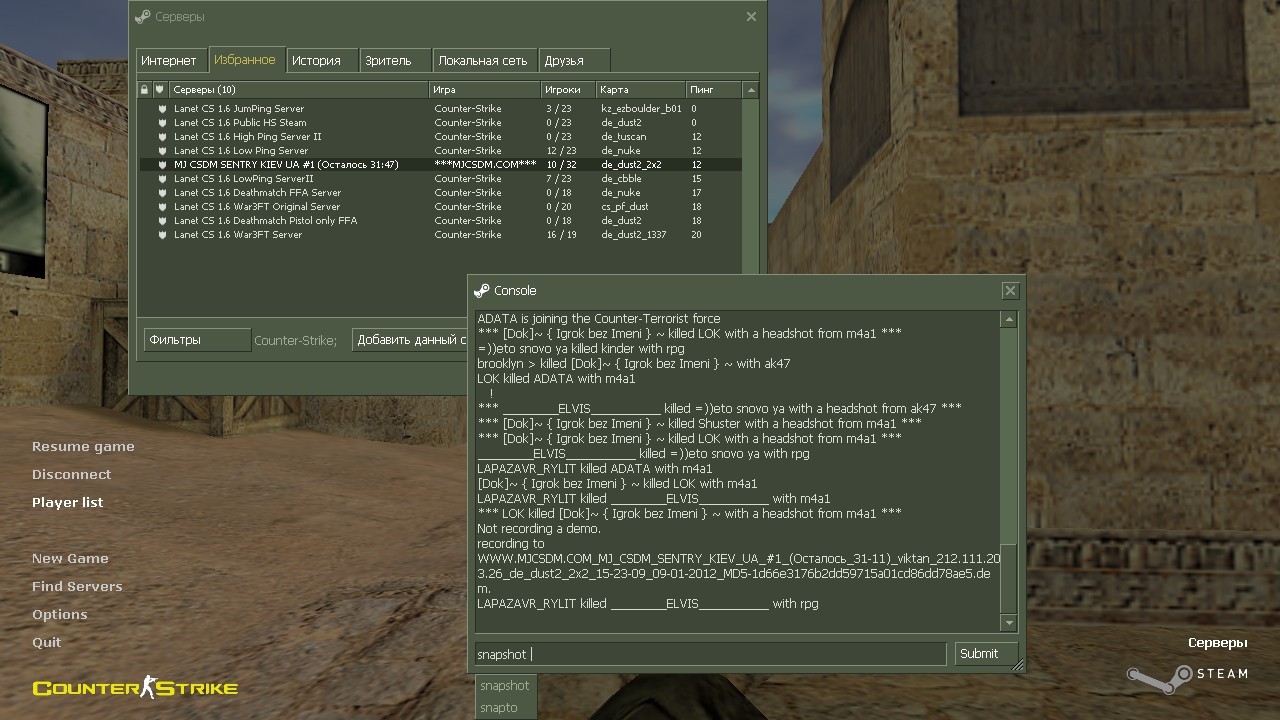Select MJ CSDM SENTRY KIEV UA #1 server
Screen dimensions: 1280x720
286,165
